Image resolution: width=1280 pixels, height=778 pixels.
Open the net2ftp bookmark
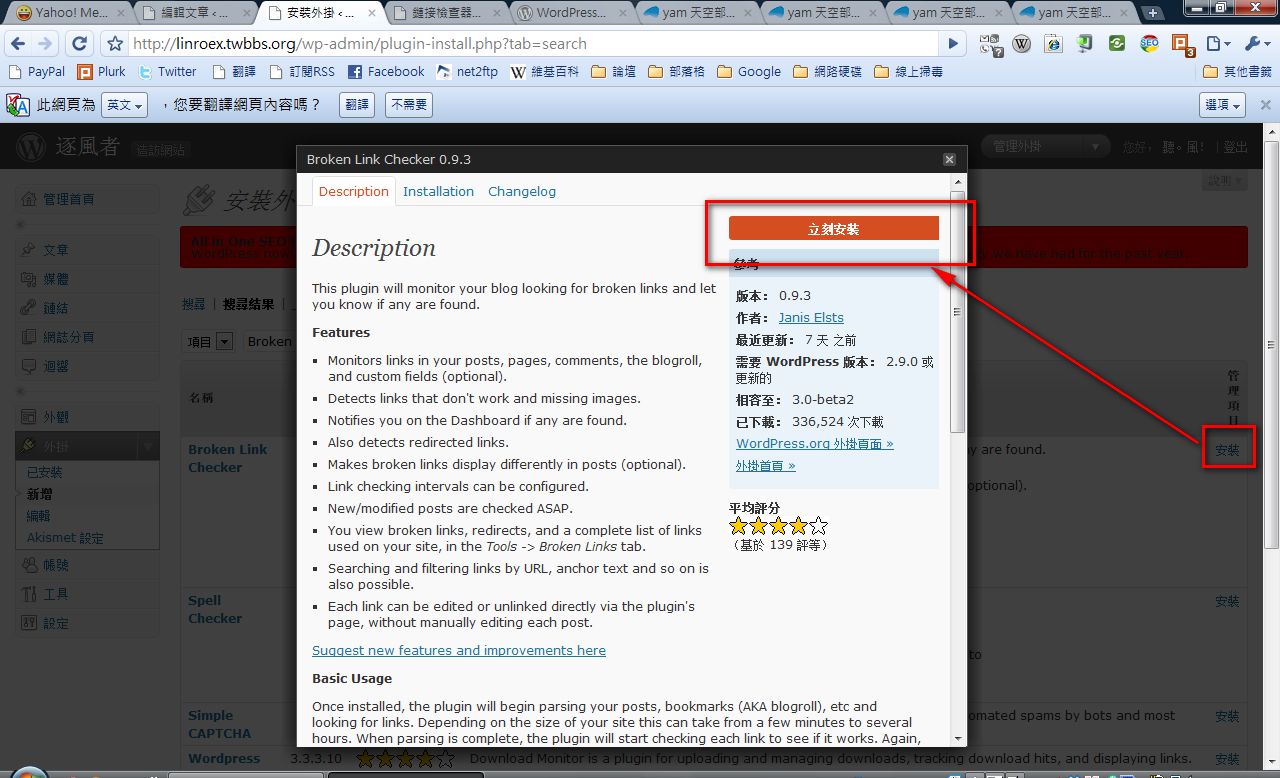pyautogui.click(x=468, y=72)
